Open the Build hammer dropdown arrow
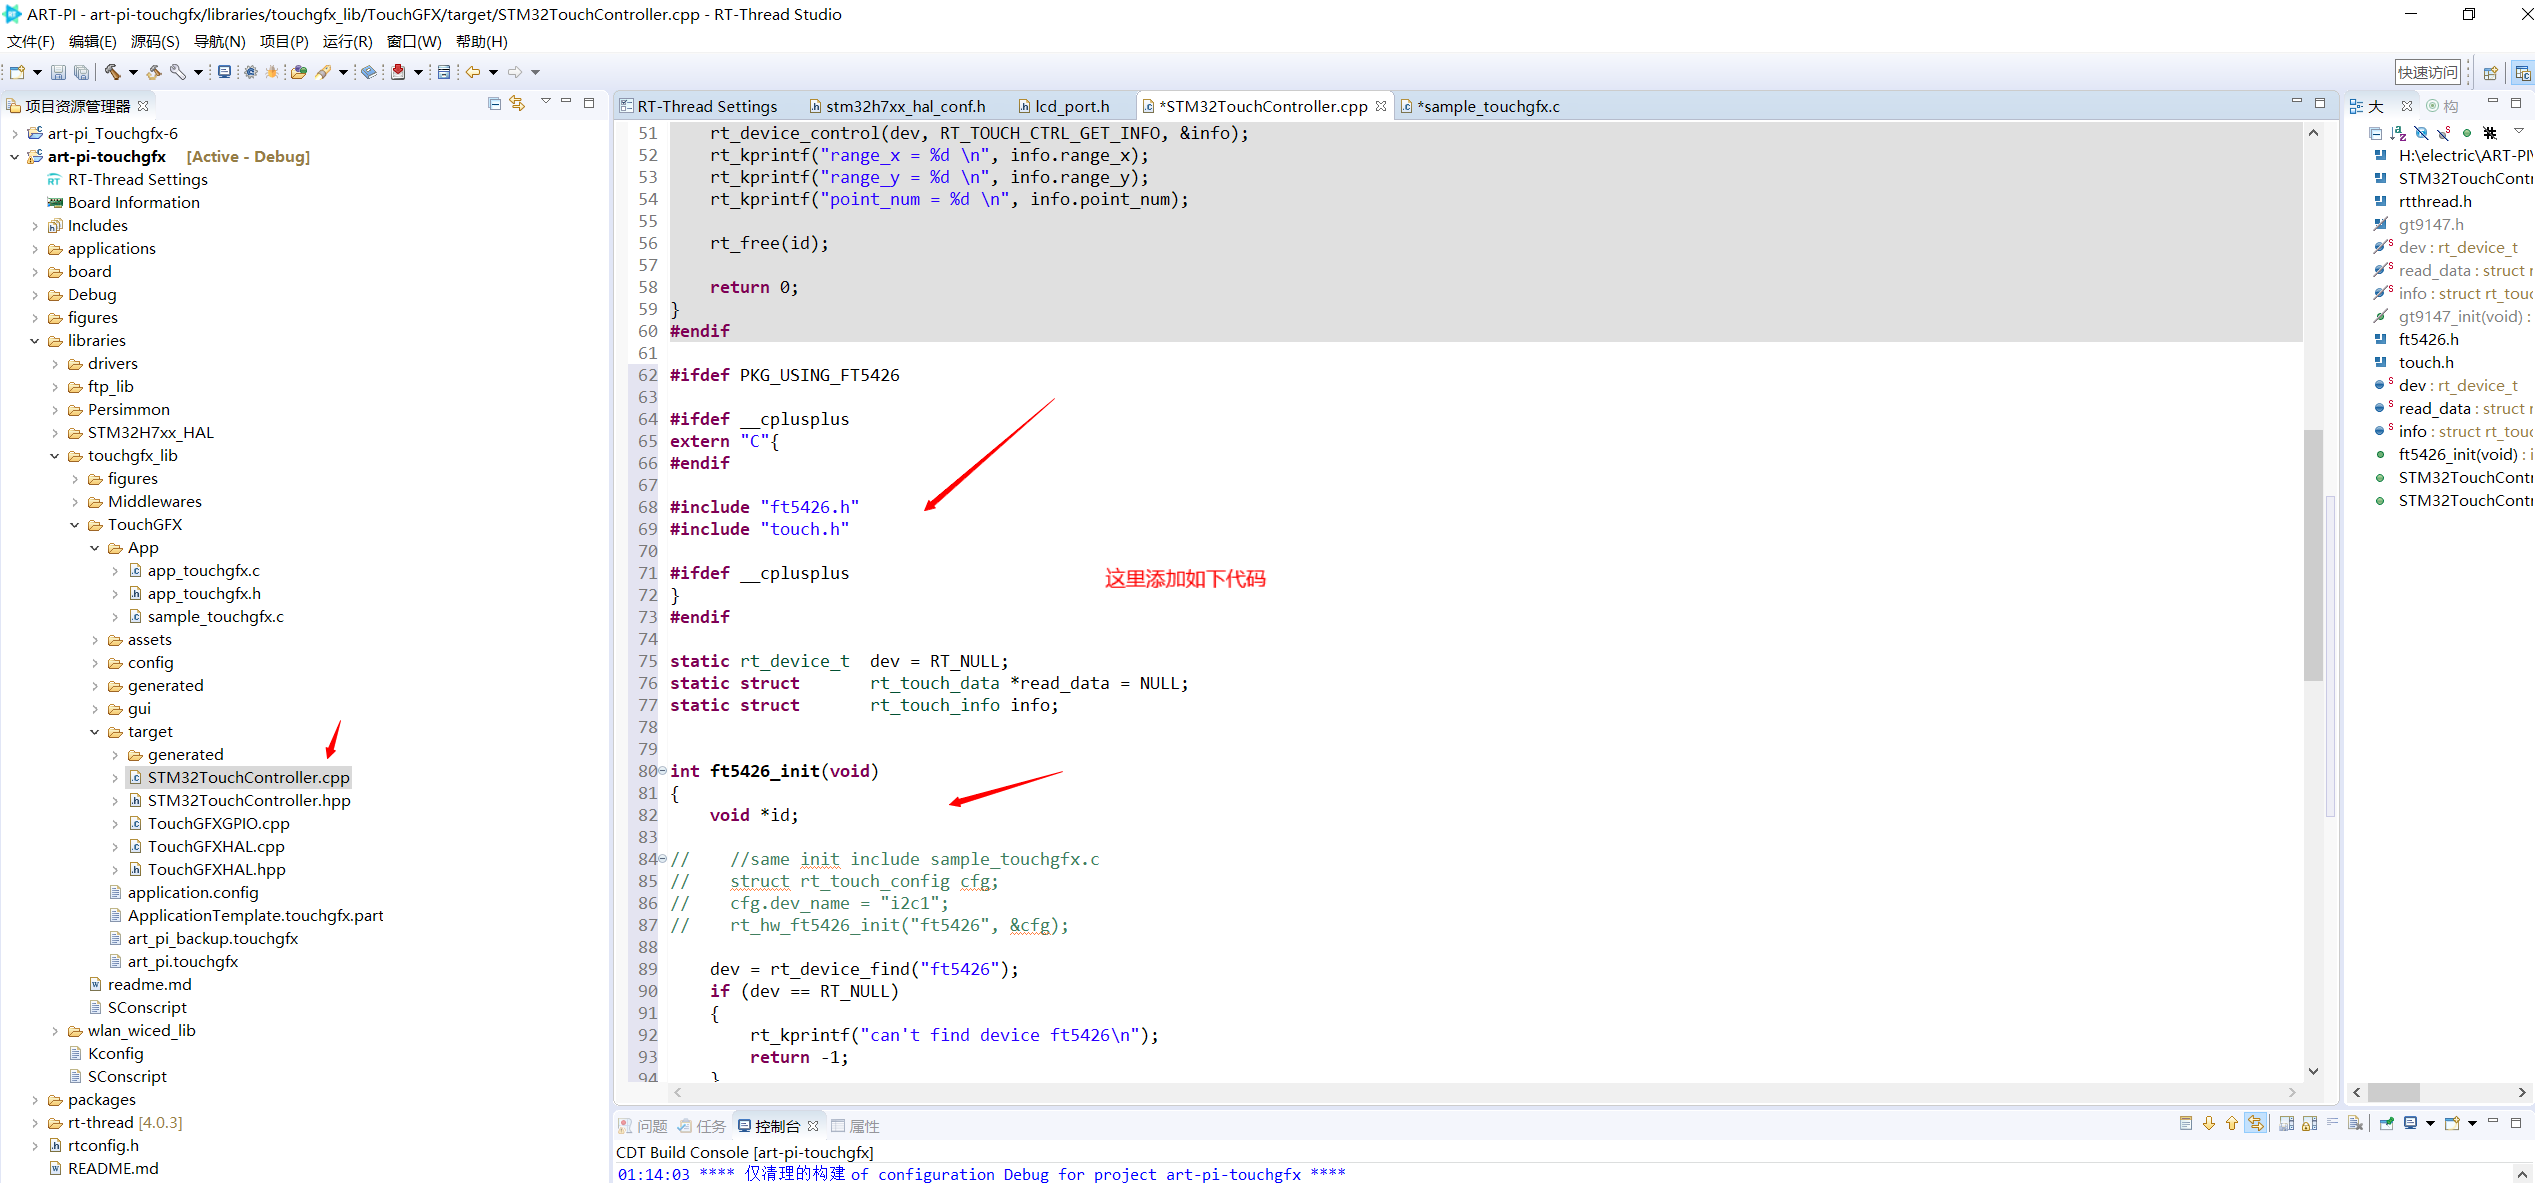Viewport: 2535px width, 1183px height. tap(133, 72)
